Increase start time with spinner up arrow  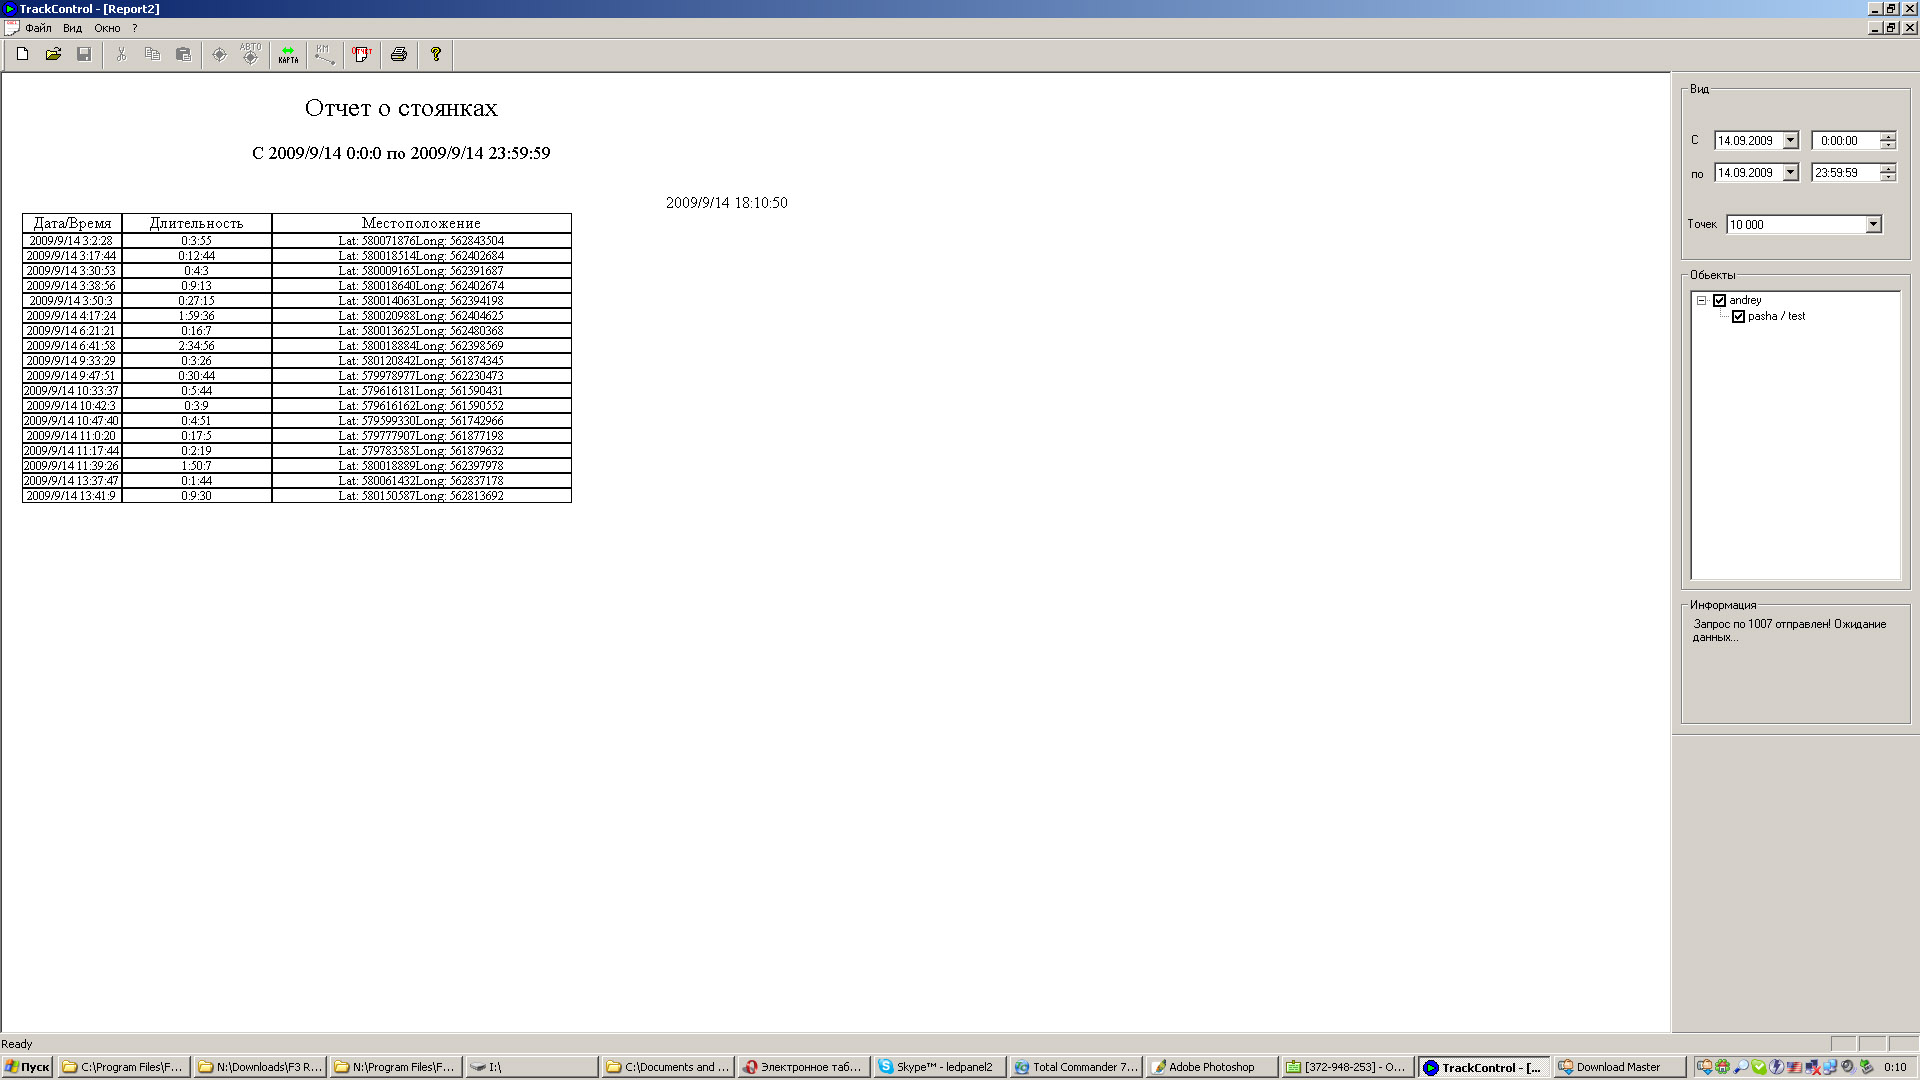pyautogui.click(x=1887, y=137)
